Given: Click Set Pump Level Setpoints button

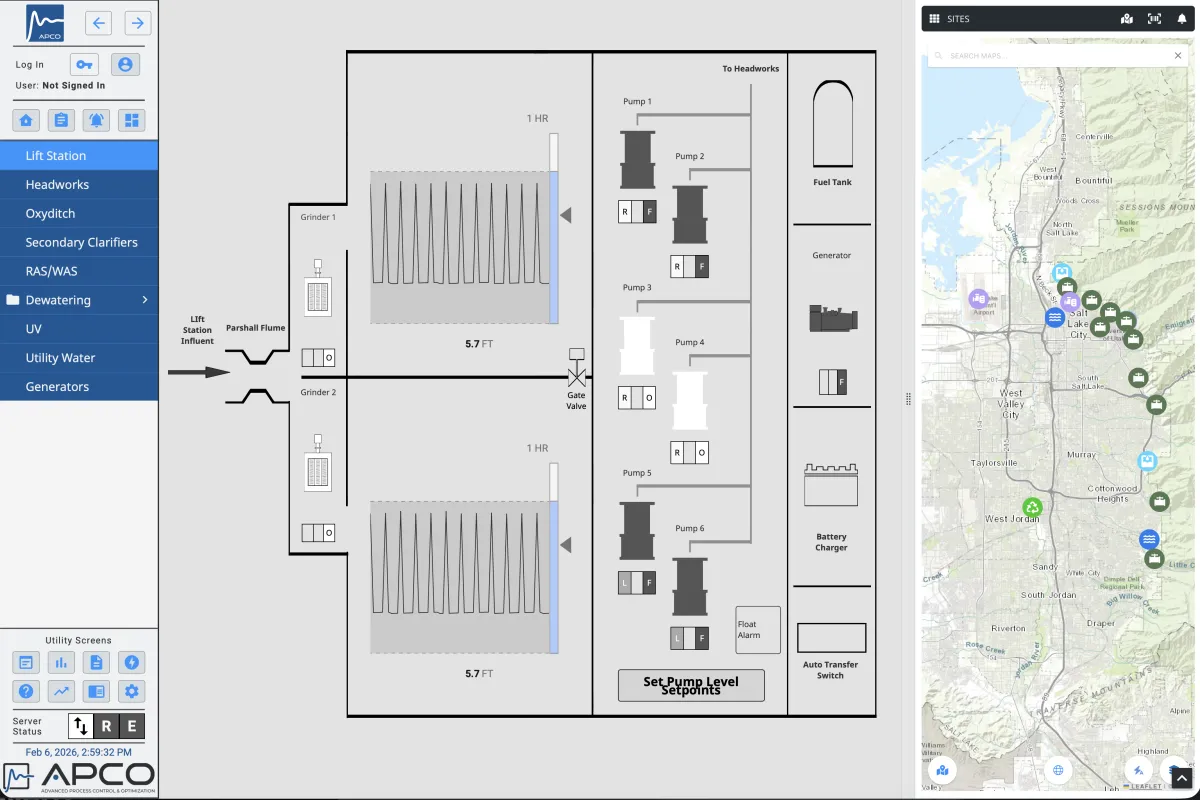Looking at the screenshot, I should 691,685.
